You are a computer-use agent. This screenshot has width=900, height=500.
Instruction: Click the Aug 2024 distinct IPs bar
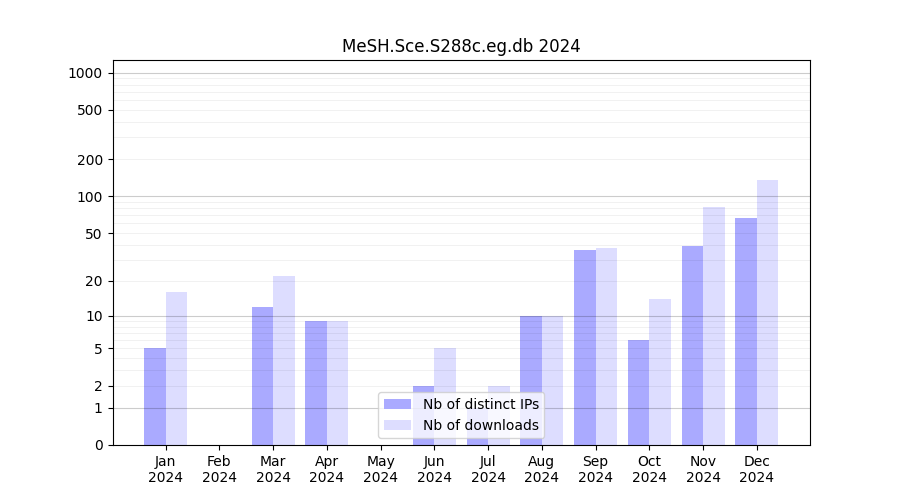click(531, 380)
